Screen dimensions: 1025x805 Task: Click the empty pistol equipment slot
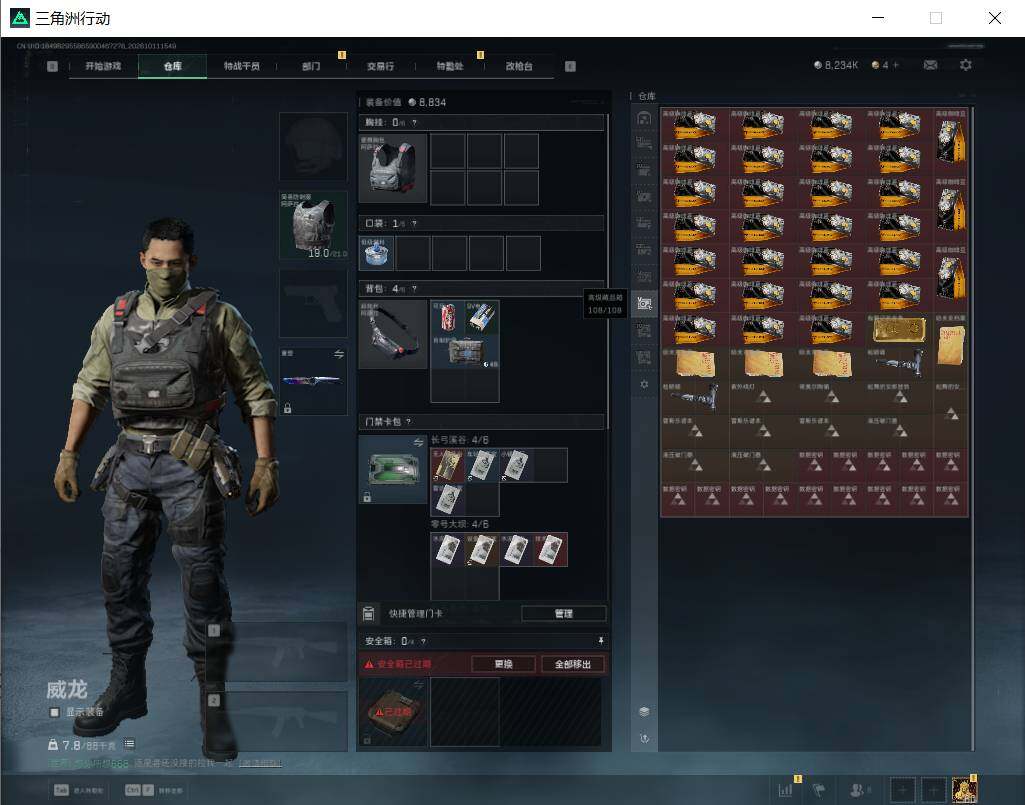coord(313,303)
